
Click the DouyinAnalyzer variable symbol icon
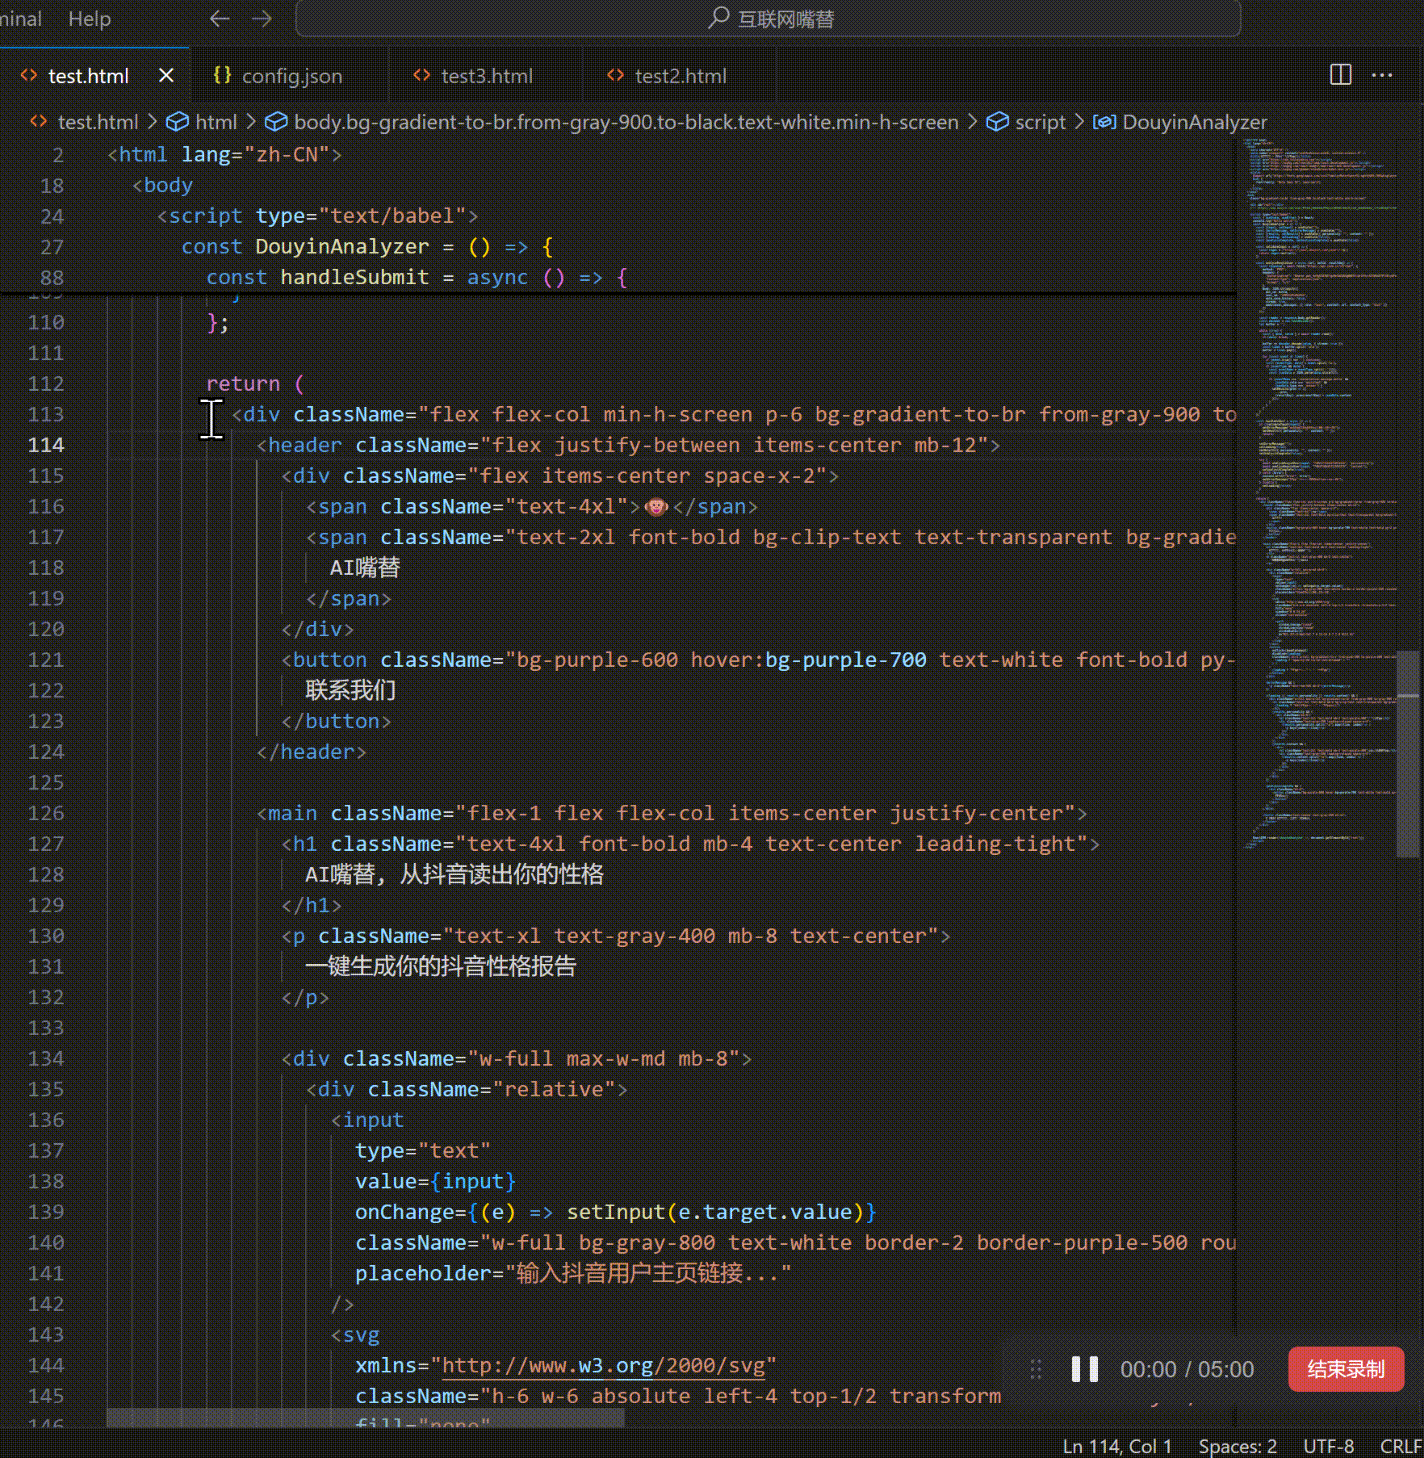(x=1104, y=122)
